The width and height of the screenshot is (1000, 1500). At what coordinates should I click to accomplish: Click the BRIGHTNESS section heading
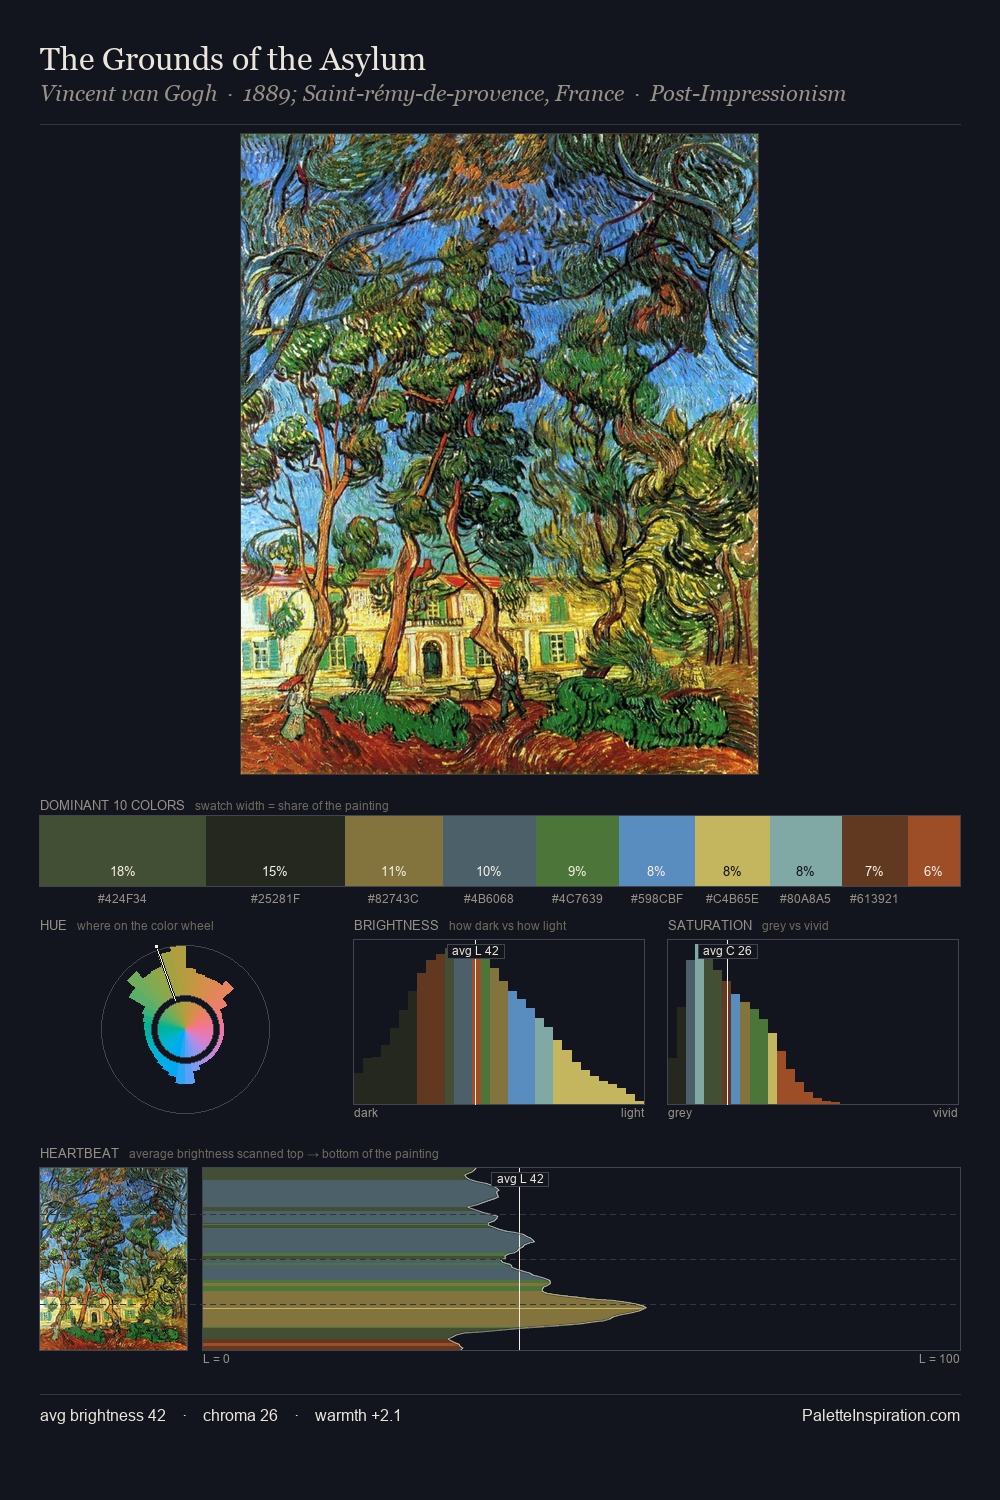point(396,925)
